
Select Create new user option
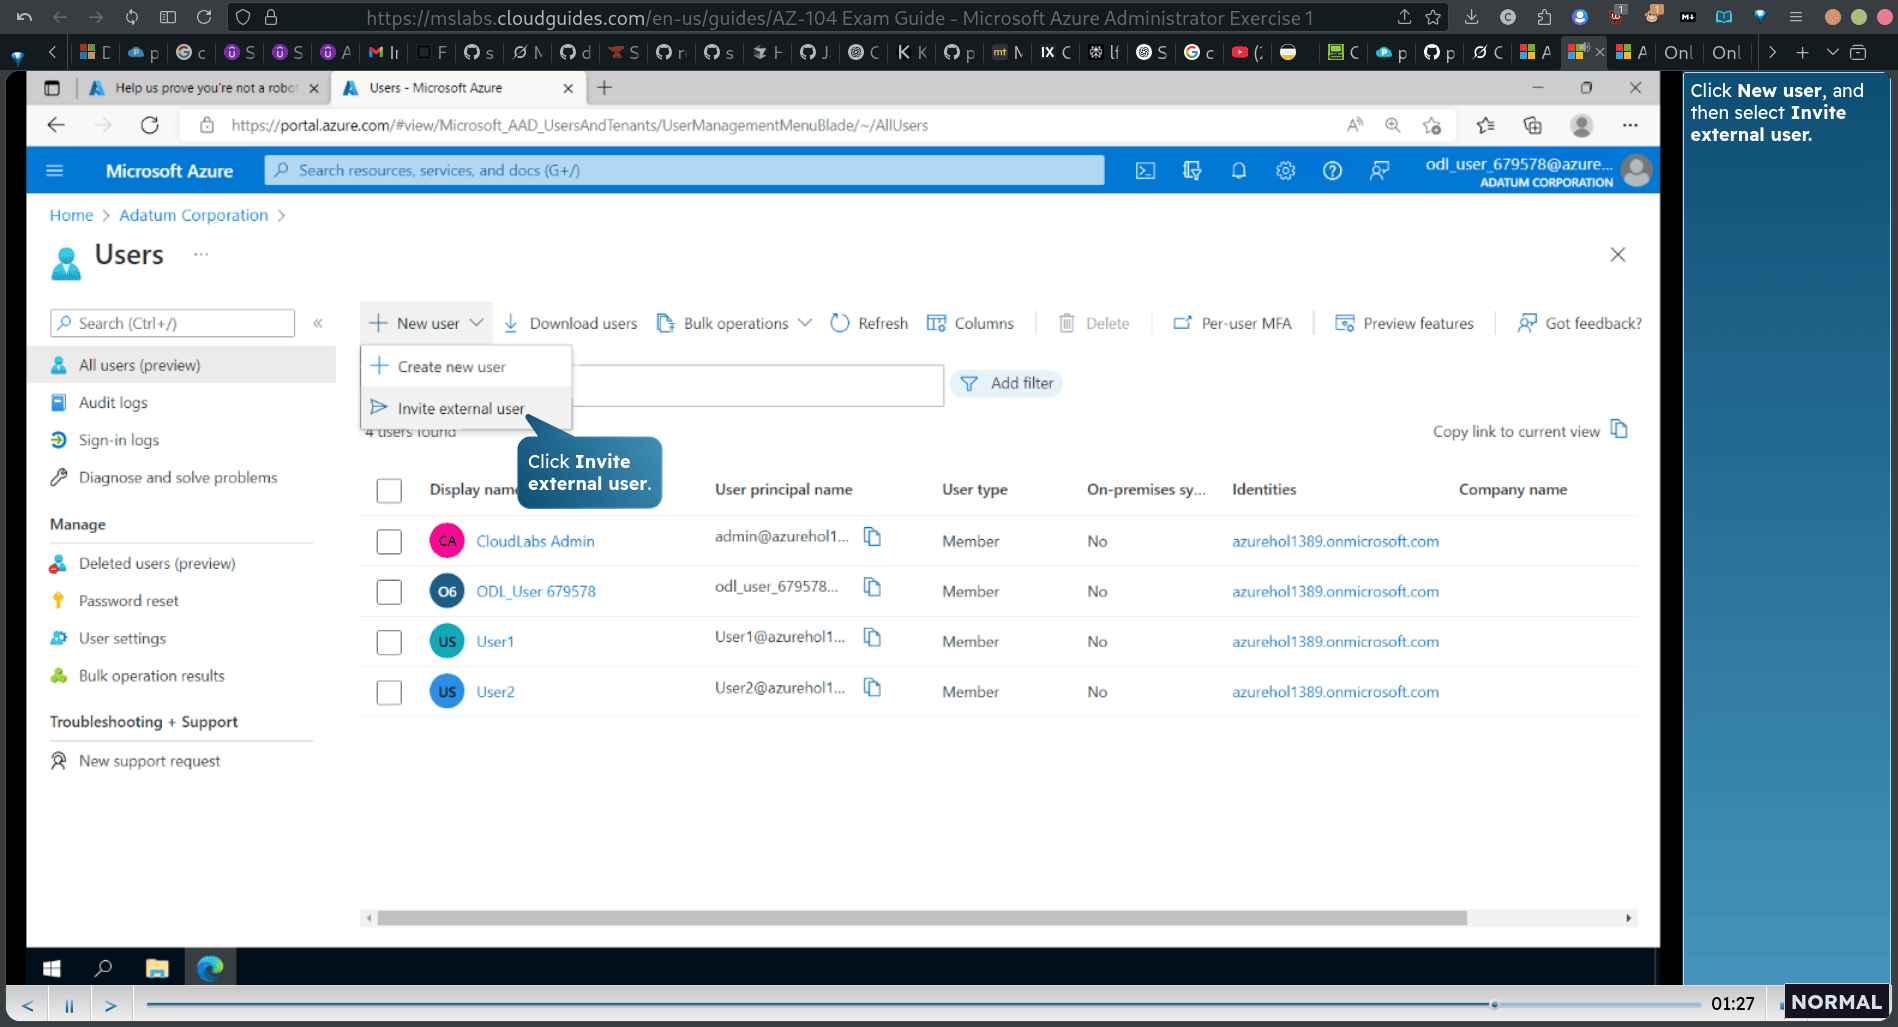tap(466, 367)
